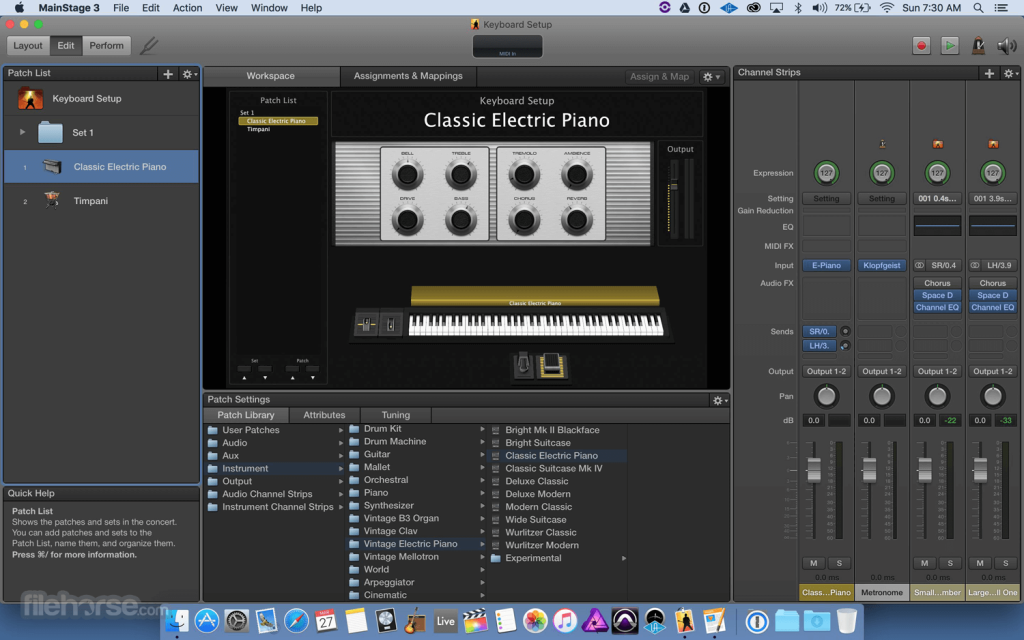Open the tuner icon beside Perform

[148, 46]
